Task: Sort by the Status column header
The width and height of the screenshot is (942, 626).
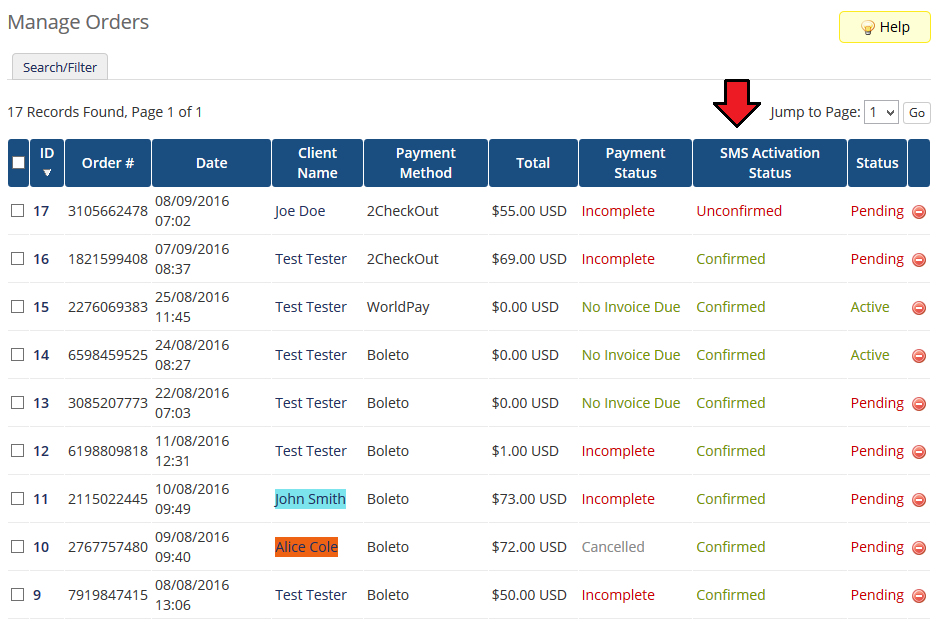Action: [877, 163]
